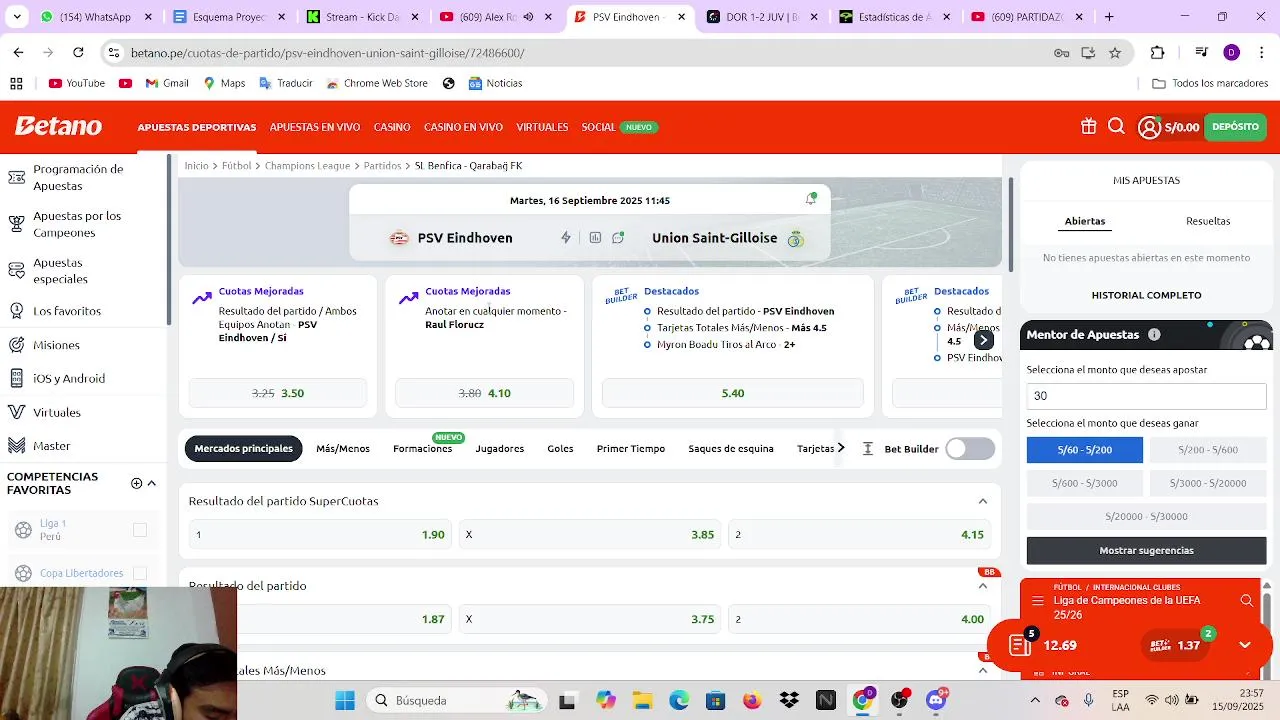Open the betslip icon showing 5 selections
Screen dimensions: 1280x720
[x=1021, y=645]
